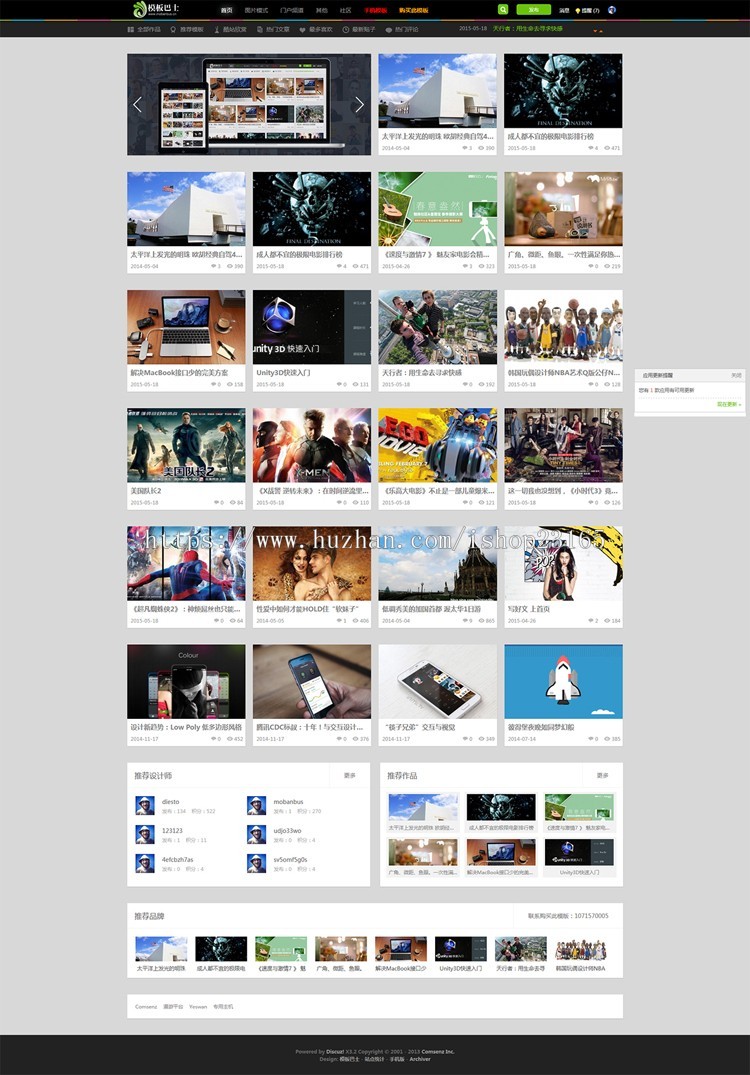Select 首页 in the top navigation

point(226,10)
